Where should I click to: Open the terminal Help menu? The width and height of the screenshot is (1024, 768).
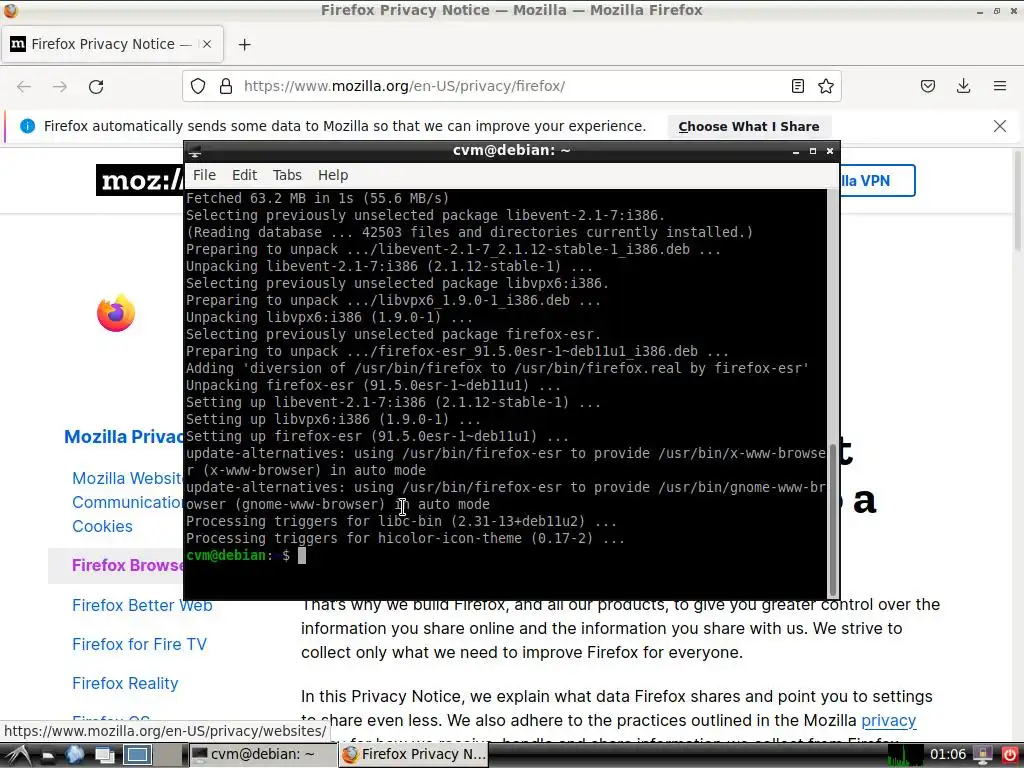tap(333, 175)
